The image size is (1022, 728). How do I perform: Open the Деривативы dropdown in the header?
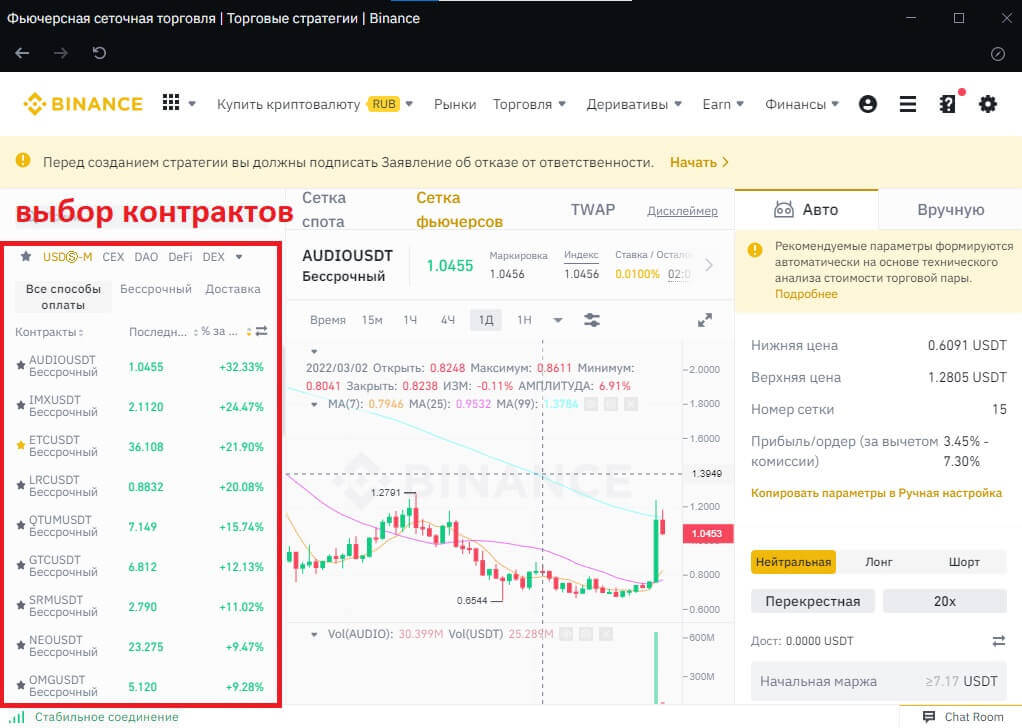634,104
